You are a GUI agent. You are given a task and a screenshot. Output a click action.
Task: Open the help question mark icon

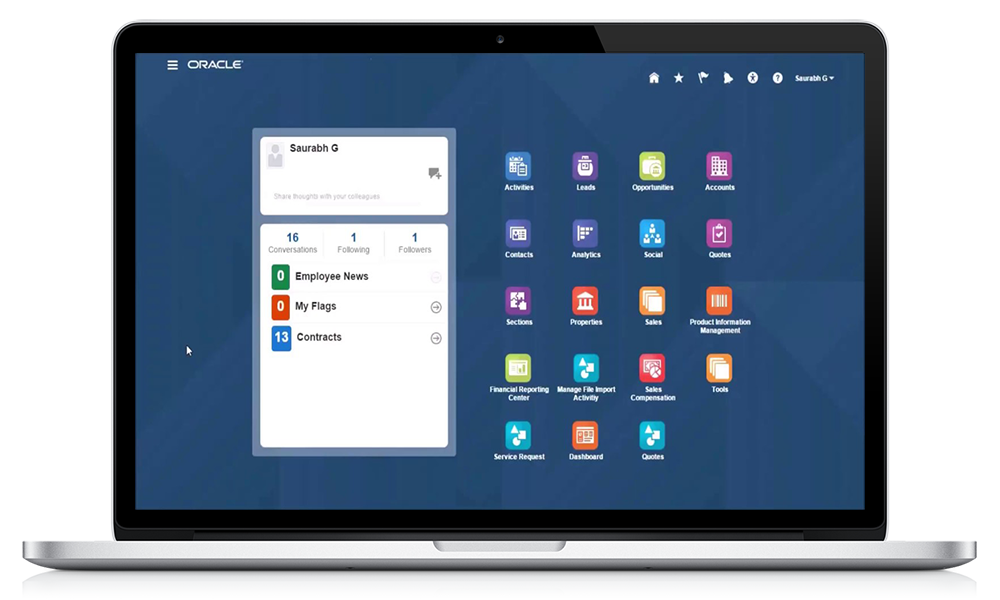(777, 78)
